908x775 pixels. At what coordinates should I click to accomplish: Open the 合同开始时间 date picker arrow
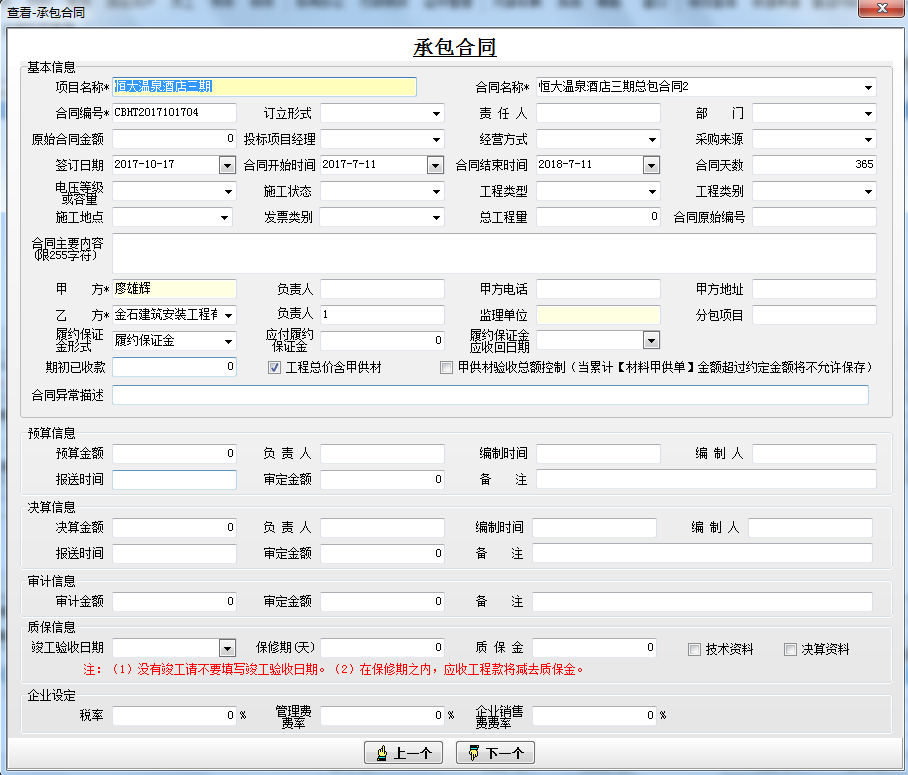point(435,165)
